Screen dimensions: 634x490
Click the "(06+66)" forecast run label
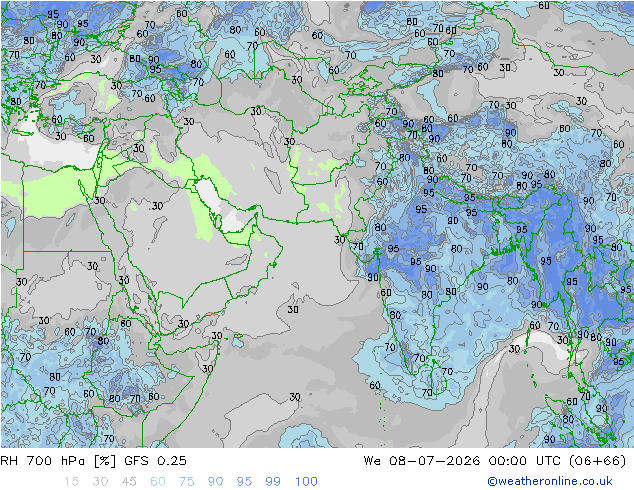pyautogui.click(x=597, y=461)
